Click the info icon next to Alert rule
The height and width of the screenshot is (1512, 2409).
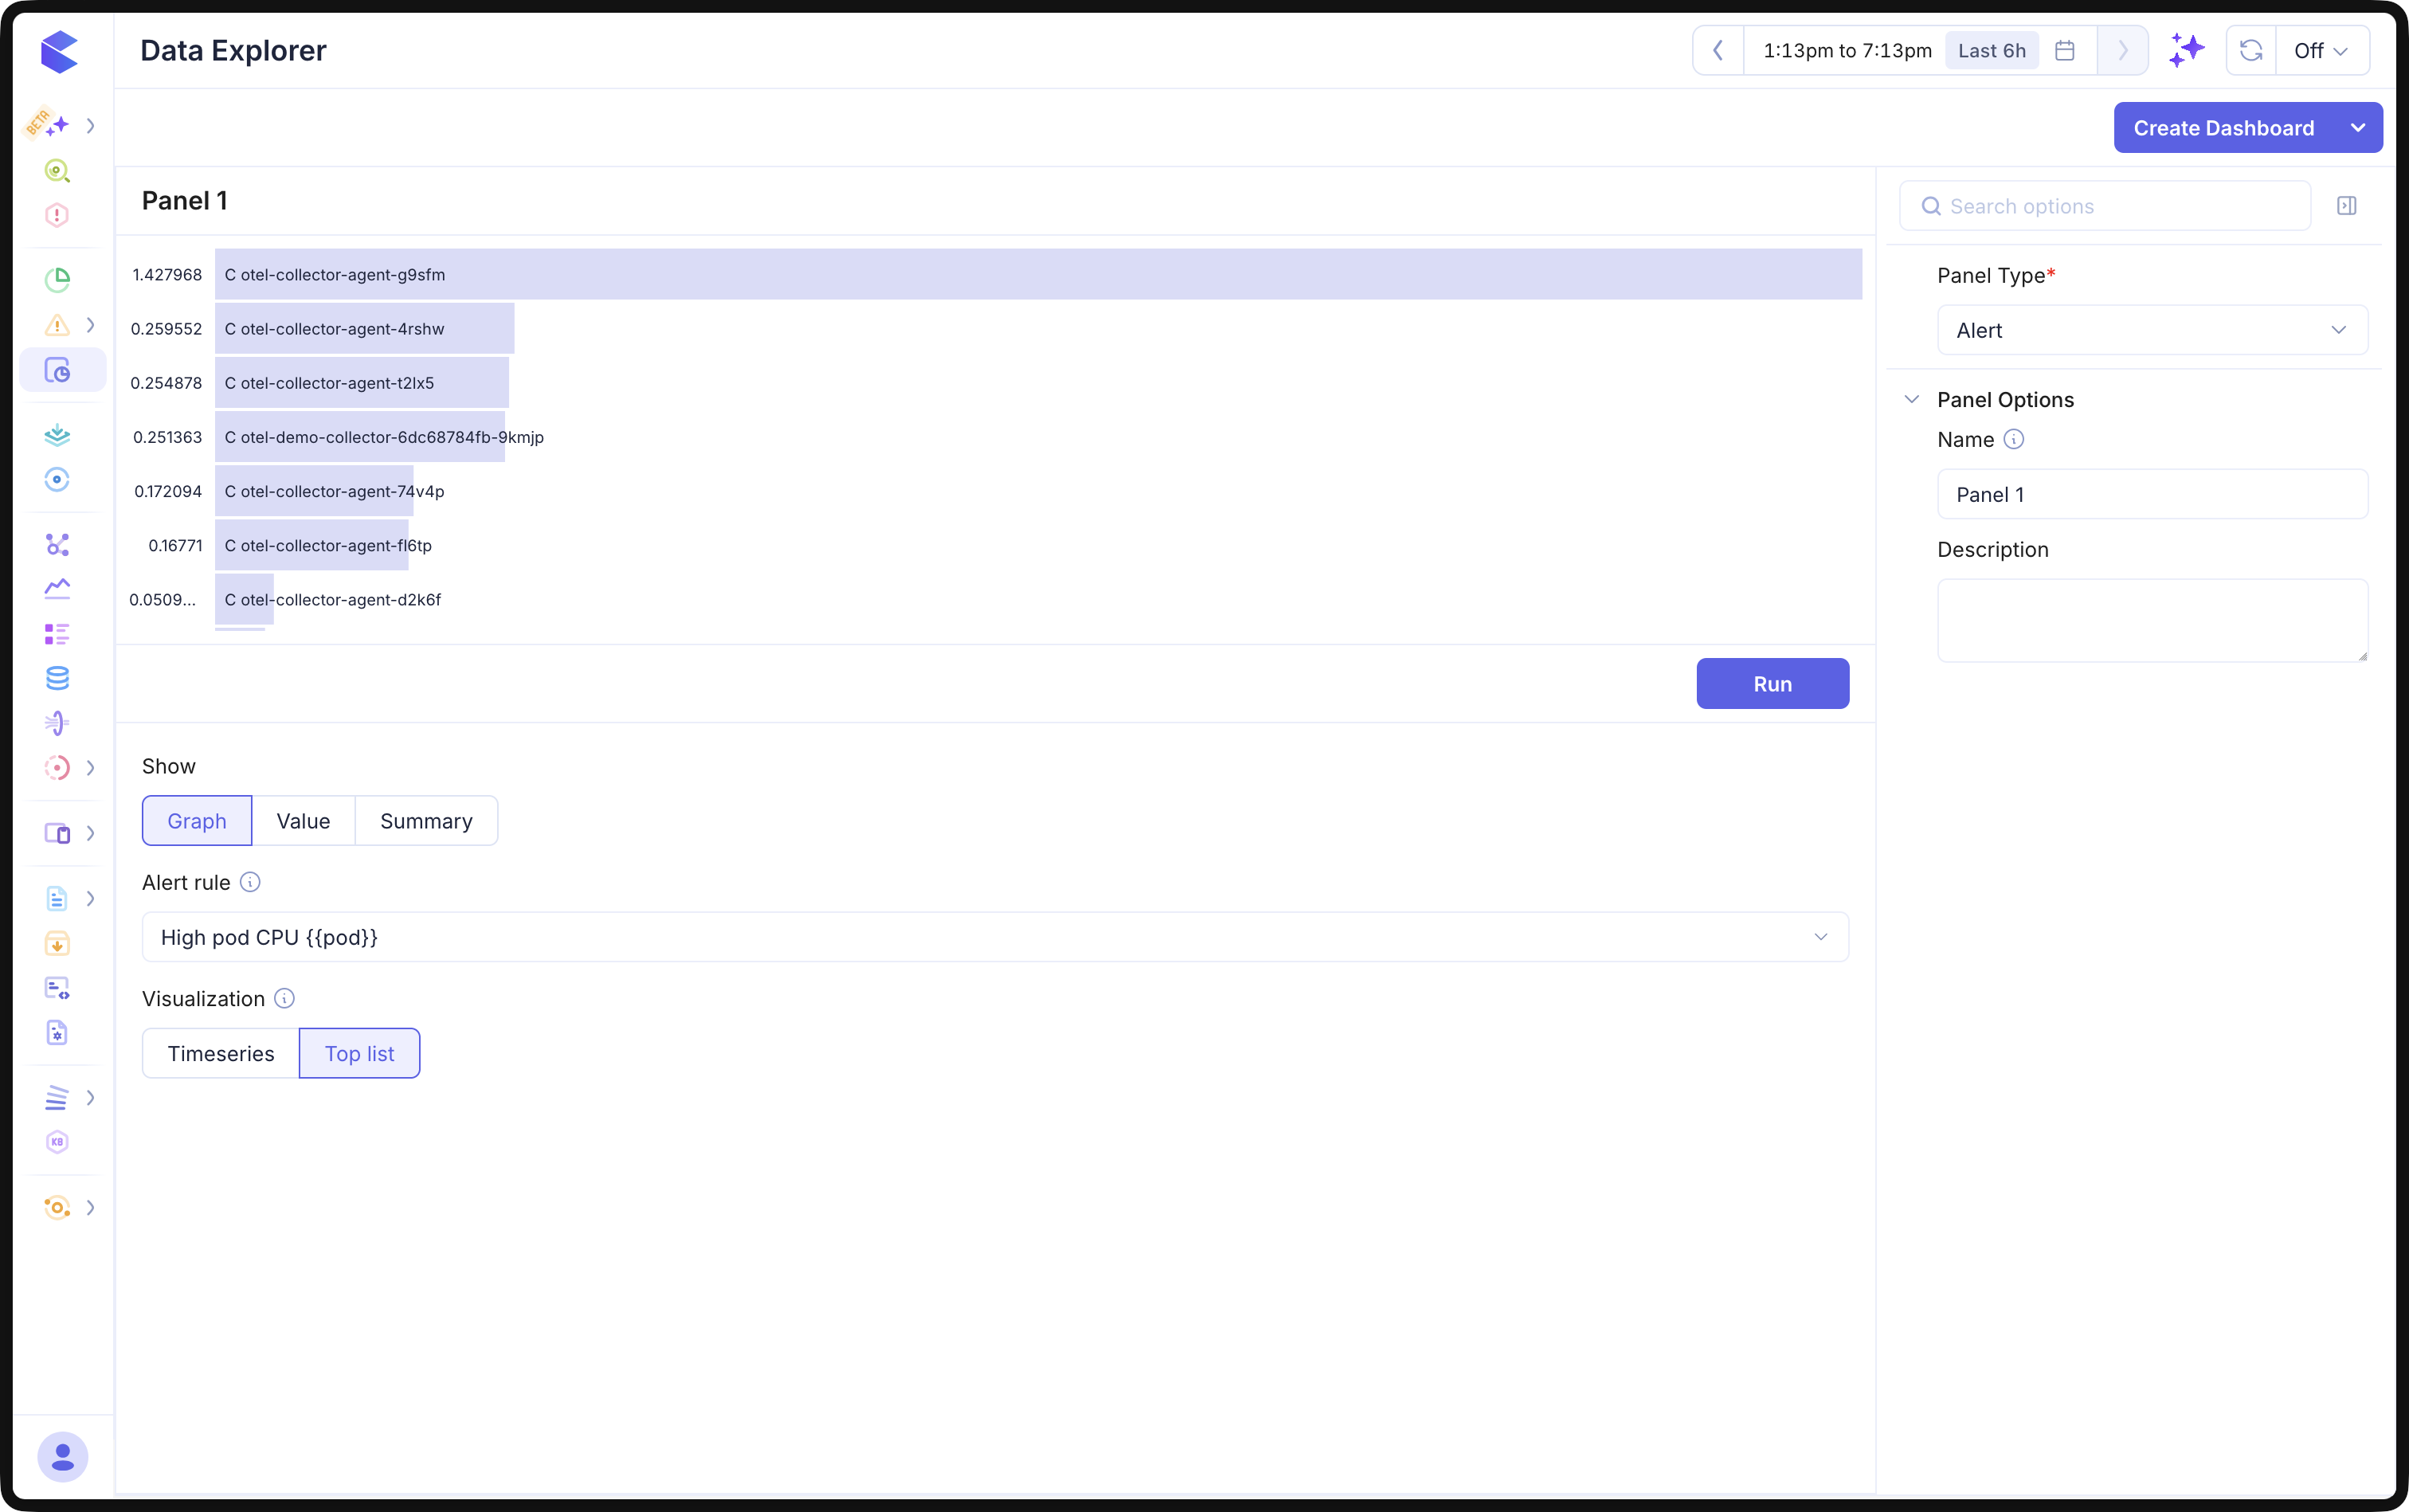pyautogui.click(x=250, y=882)
